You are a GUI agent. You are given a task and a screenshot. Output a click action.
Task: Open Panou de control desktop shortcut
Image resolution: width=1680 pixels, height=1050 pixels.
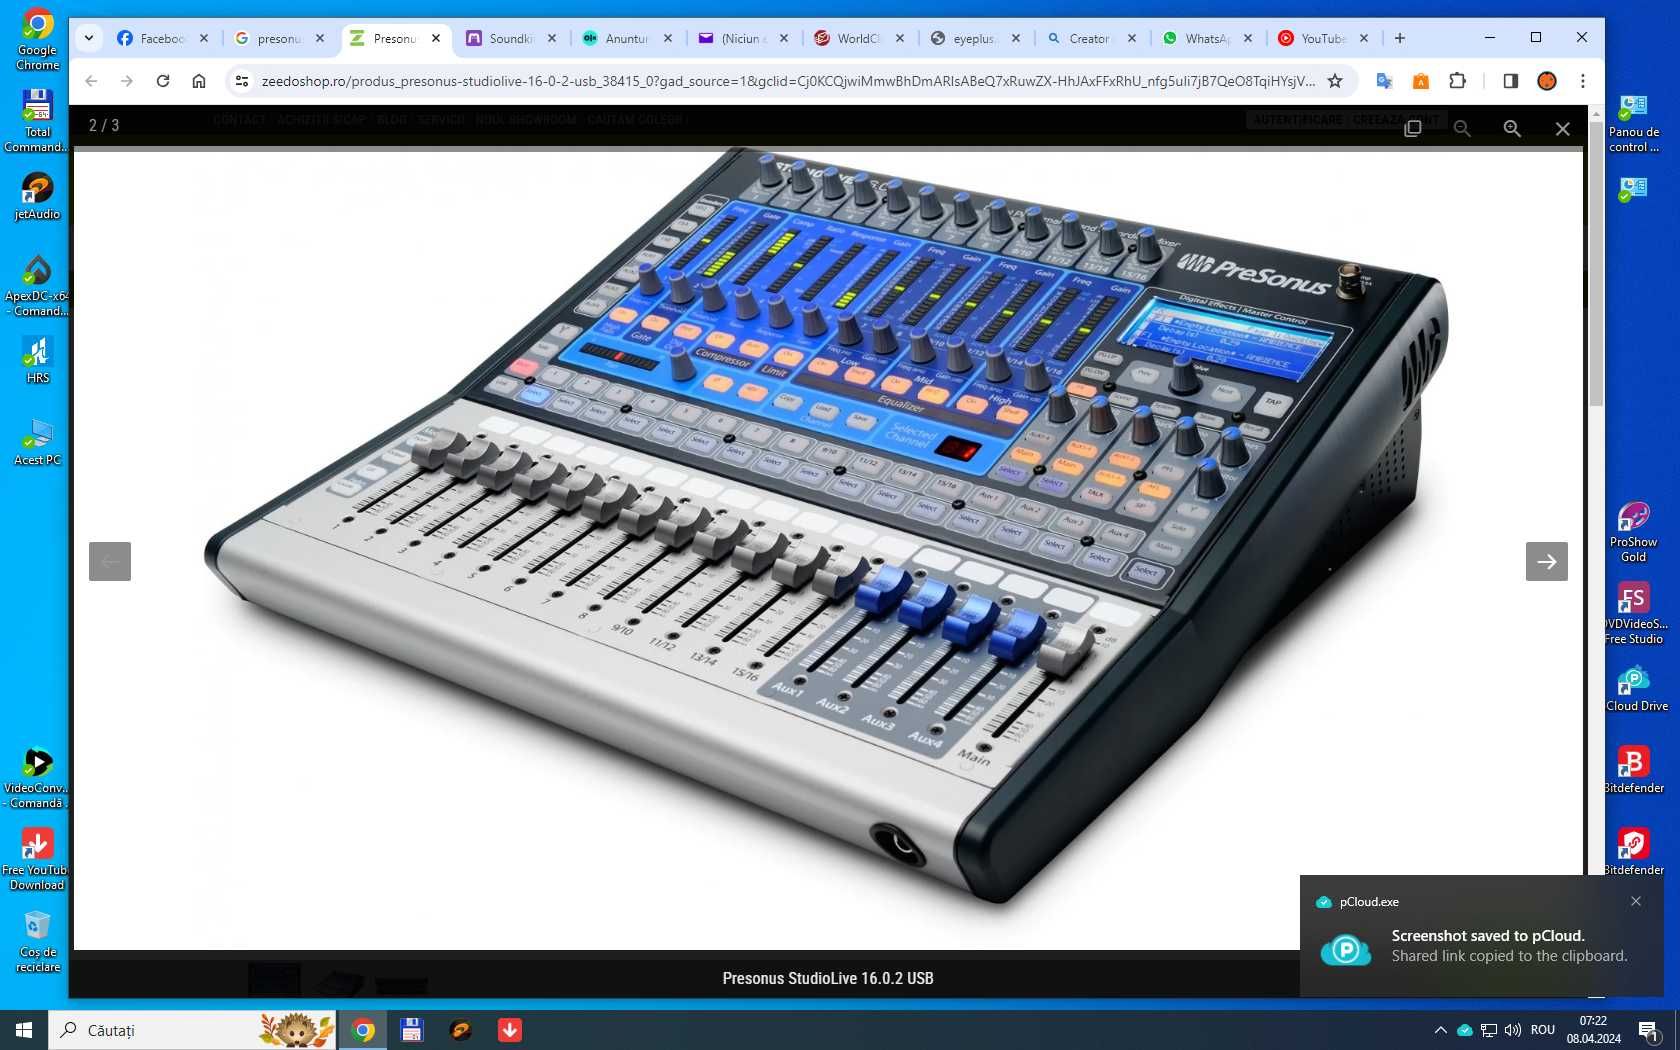pyautogui.click(x=1633, y=122)
